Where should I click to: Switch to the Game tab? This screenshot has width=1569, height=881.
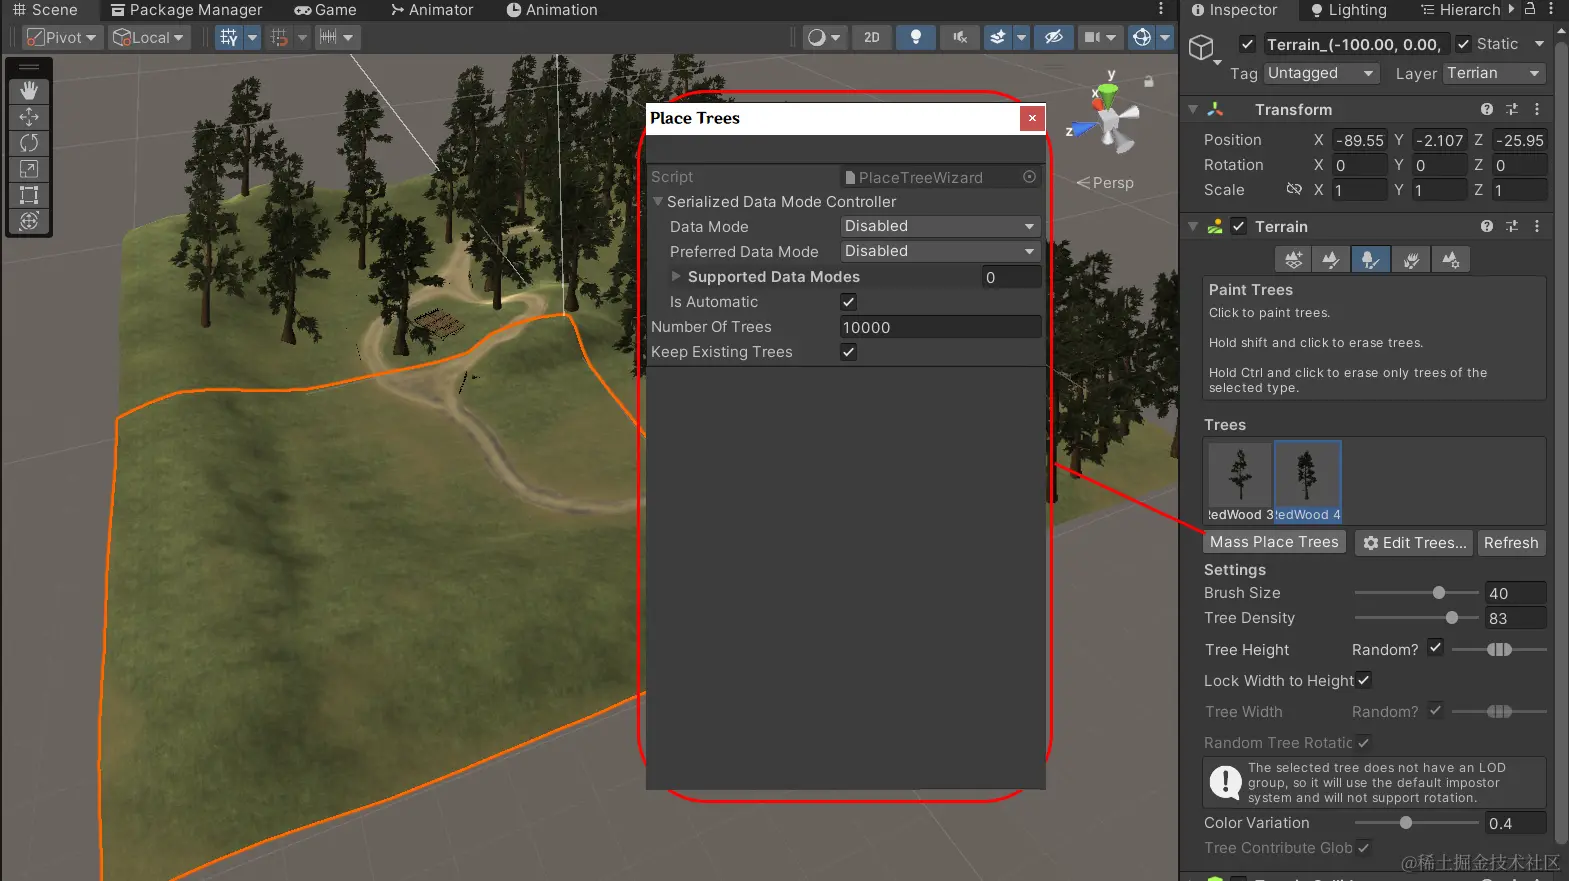coord(325,10)
